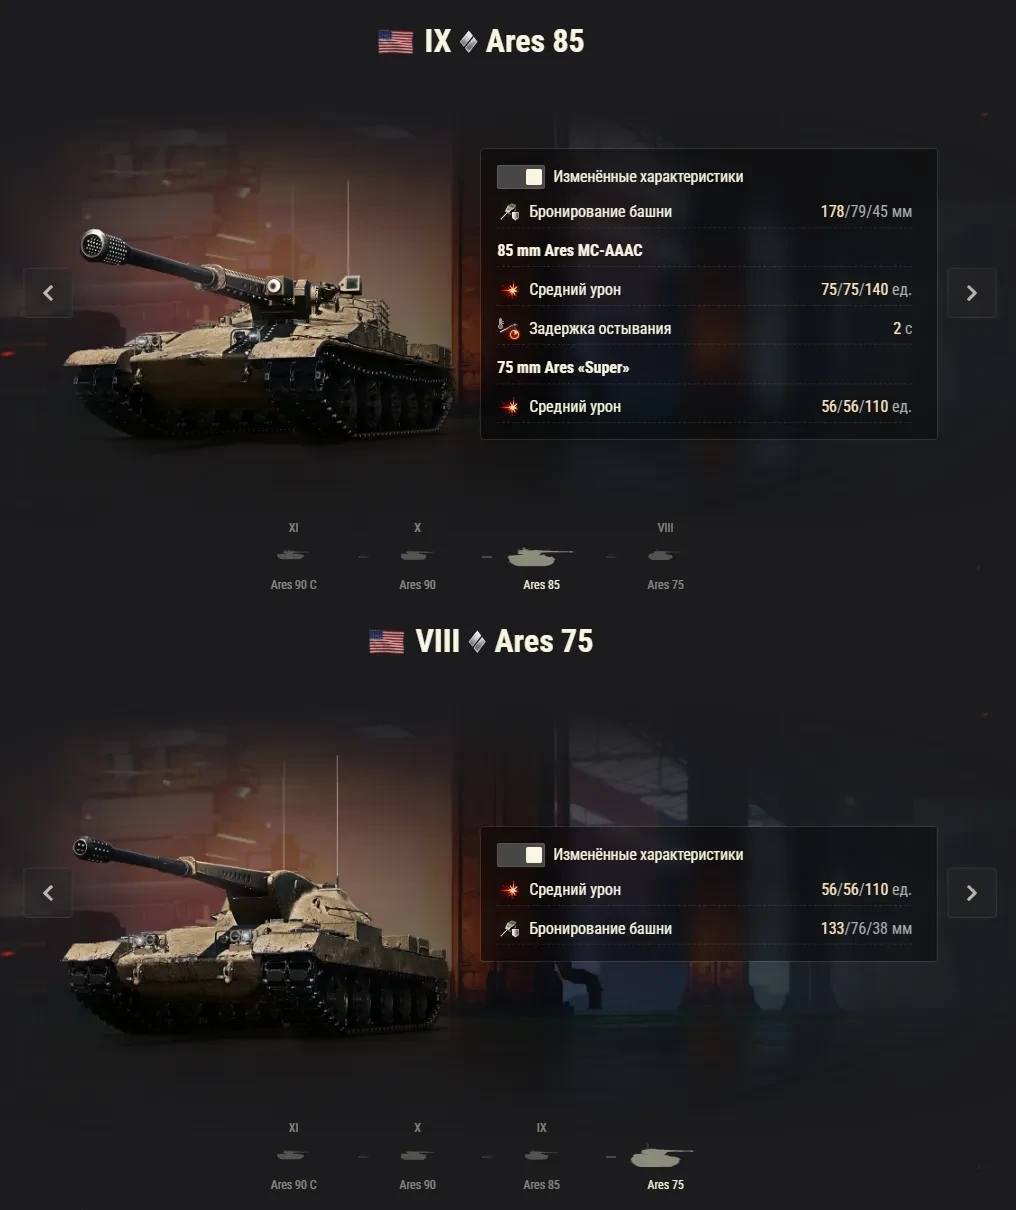Go to previous vehicle in Ares 75 carousel

click(x=48, y=893)
